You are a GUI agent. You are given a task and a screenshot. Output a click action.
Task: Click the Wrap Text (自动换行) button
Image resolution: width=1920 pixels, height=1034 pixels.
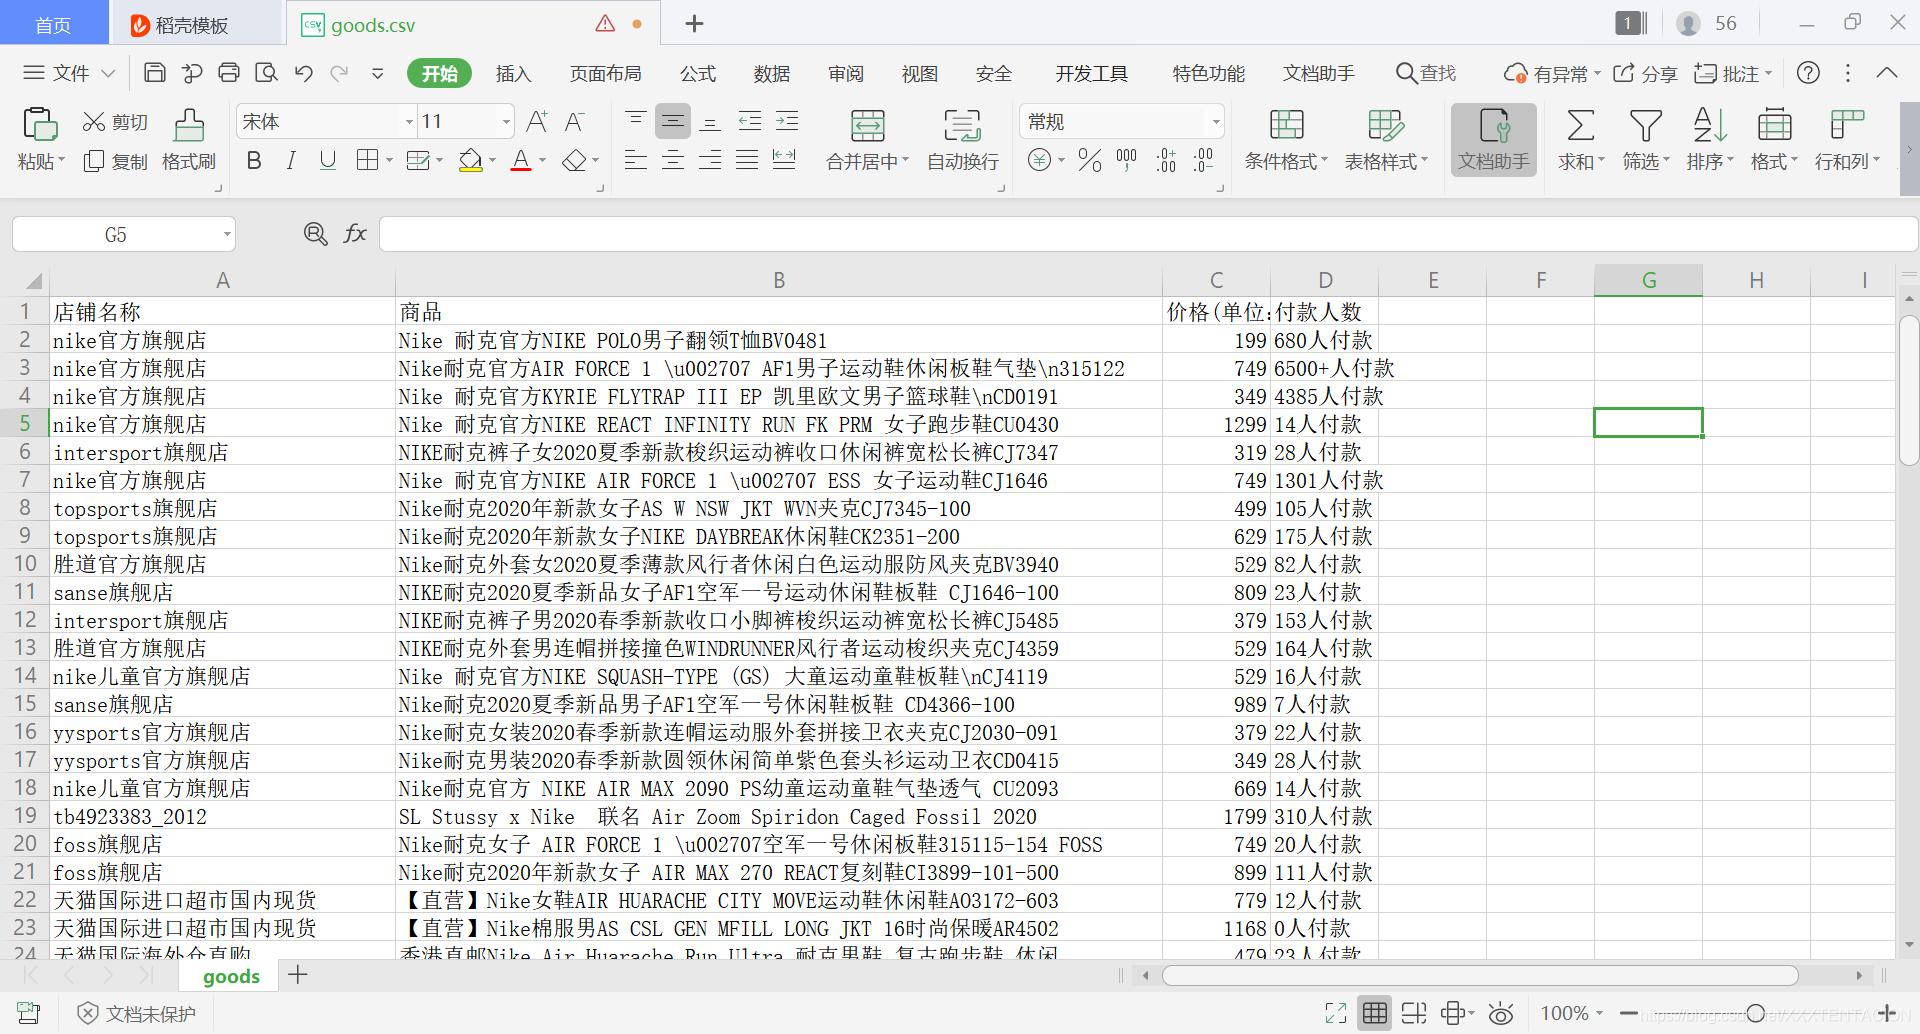pos(962,140)
